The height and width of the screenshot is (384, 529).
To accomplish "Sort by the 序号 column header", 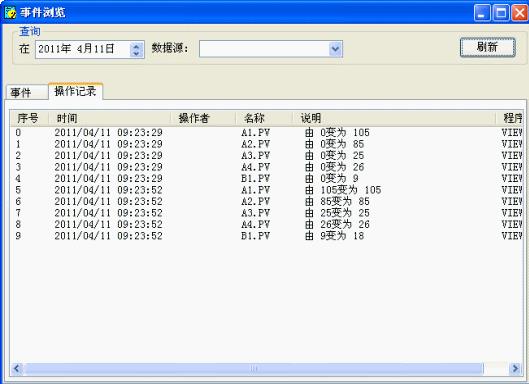I will [x=29, y=118].
